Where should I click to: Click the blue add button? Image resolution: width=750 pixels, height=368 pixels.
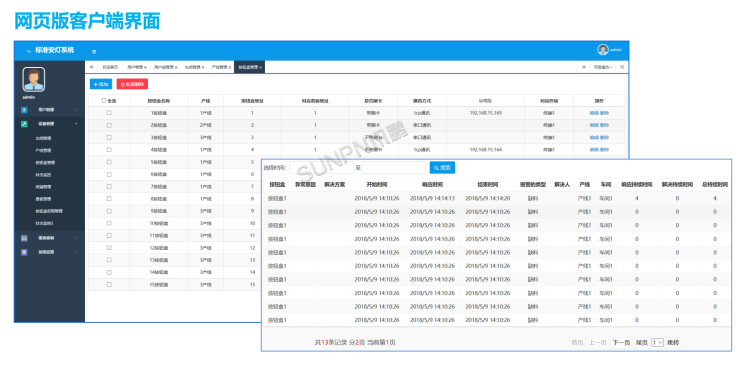pos(101,84)
